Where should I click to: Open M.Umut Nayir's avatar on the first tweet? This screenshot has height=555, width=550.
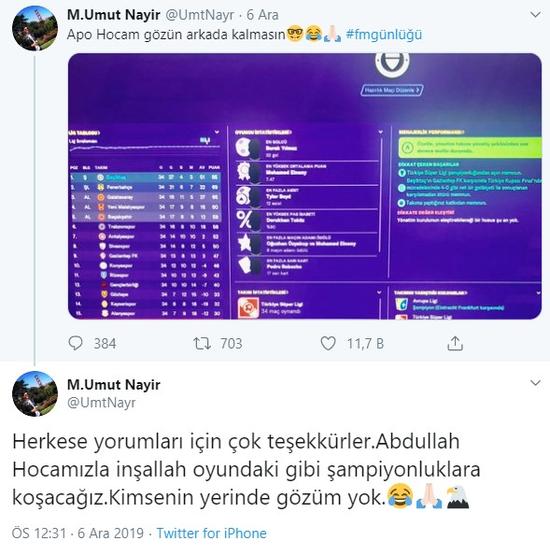(35, 28)
